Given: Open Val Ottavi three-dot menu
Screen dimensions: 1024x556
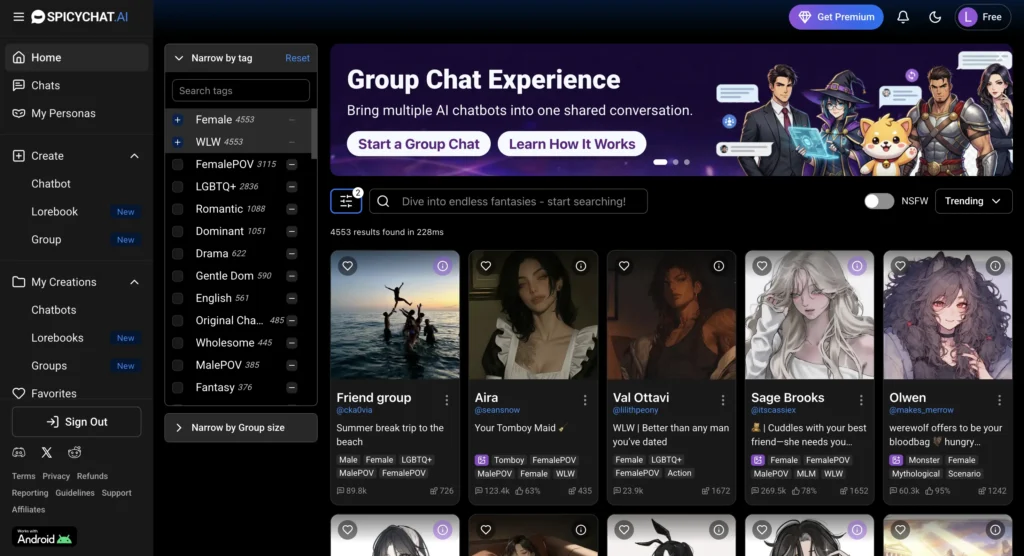Looking at the screenshot, I should (x=723, y=400).
